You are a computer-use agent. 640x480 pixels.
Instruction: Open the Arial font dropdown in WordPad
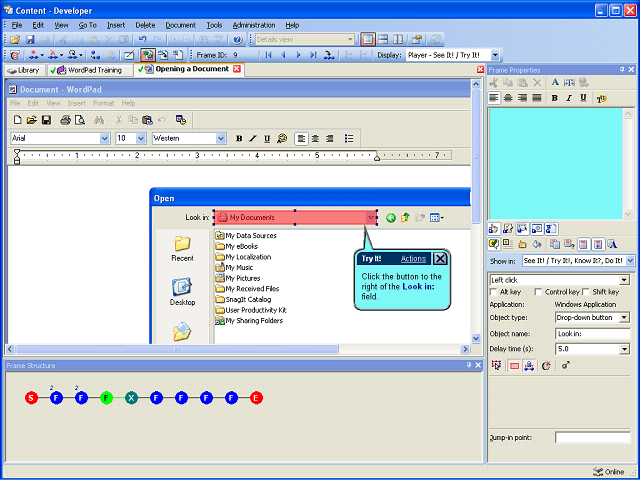[x=104, y=138]
